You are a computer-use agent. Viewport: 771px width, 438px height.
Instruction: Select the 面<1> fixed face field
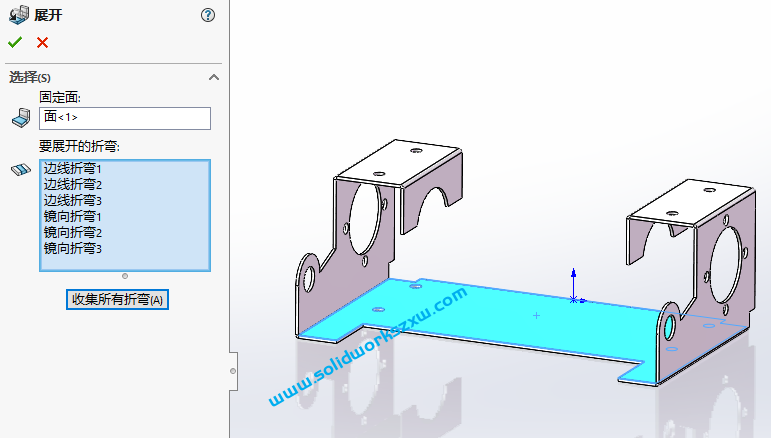coord(125,118)
